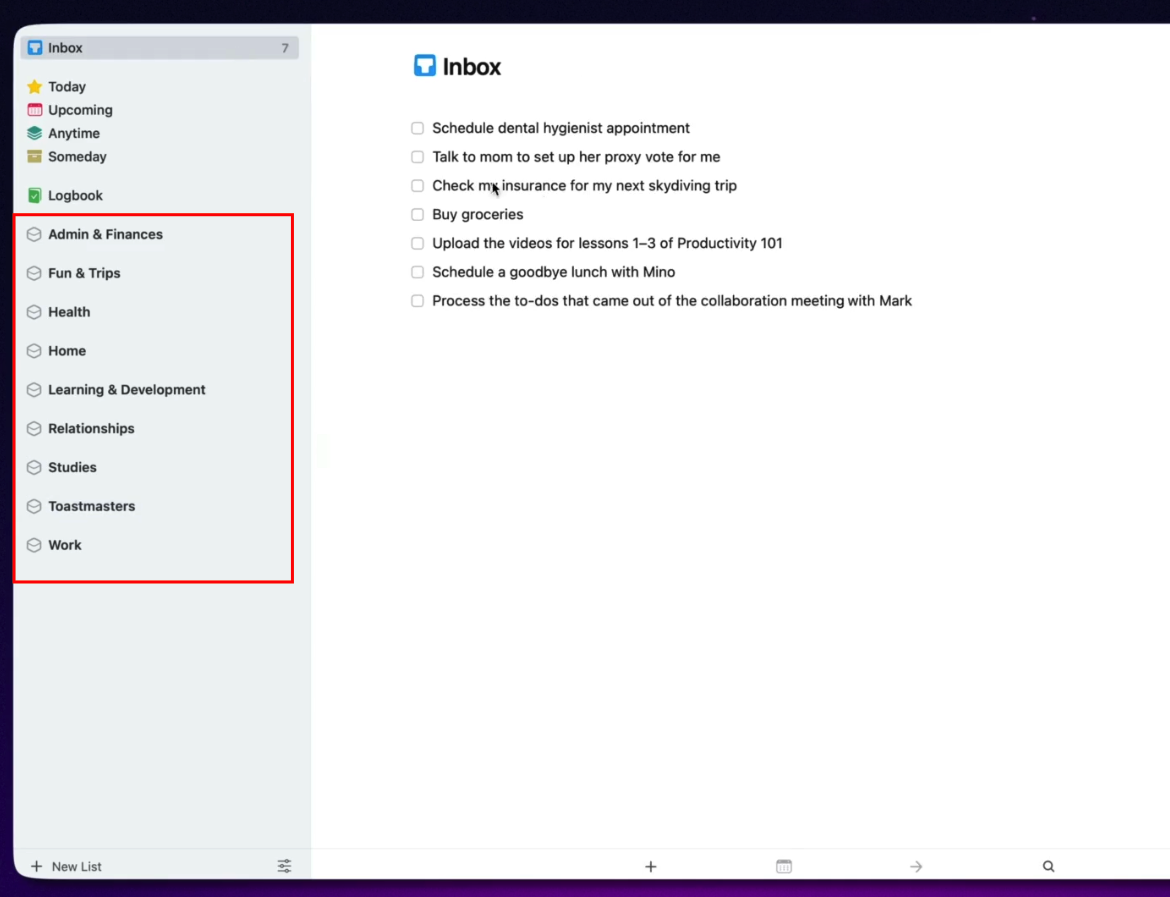Click the Learning & Development area icon
Image resolution: width=1170 pixels, height=897 pixels.
pyautogui.click(x=34, y=390)
